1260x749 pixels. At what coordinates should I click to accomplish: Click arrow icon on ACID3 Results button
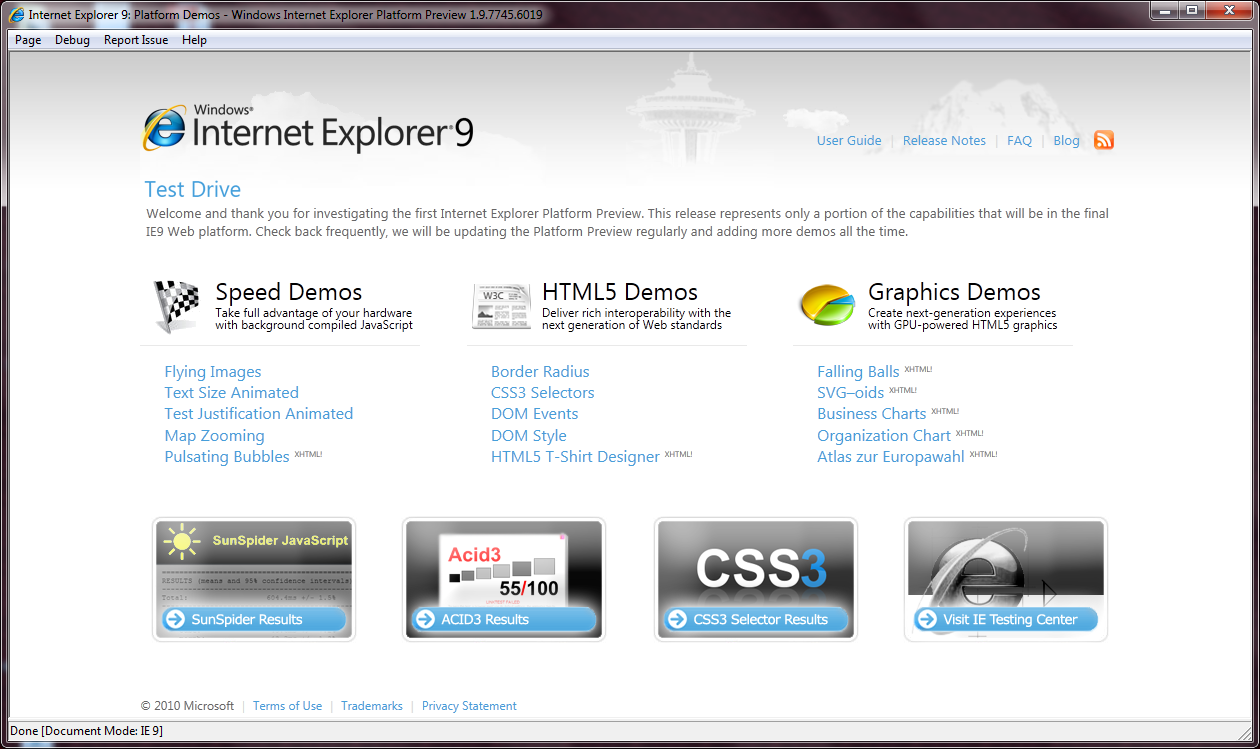tap(426, 619)
